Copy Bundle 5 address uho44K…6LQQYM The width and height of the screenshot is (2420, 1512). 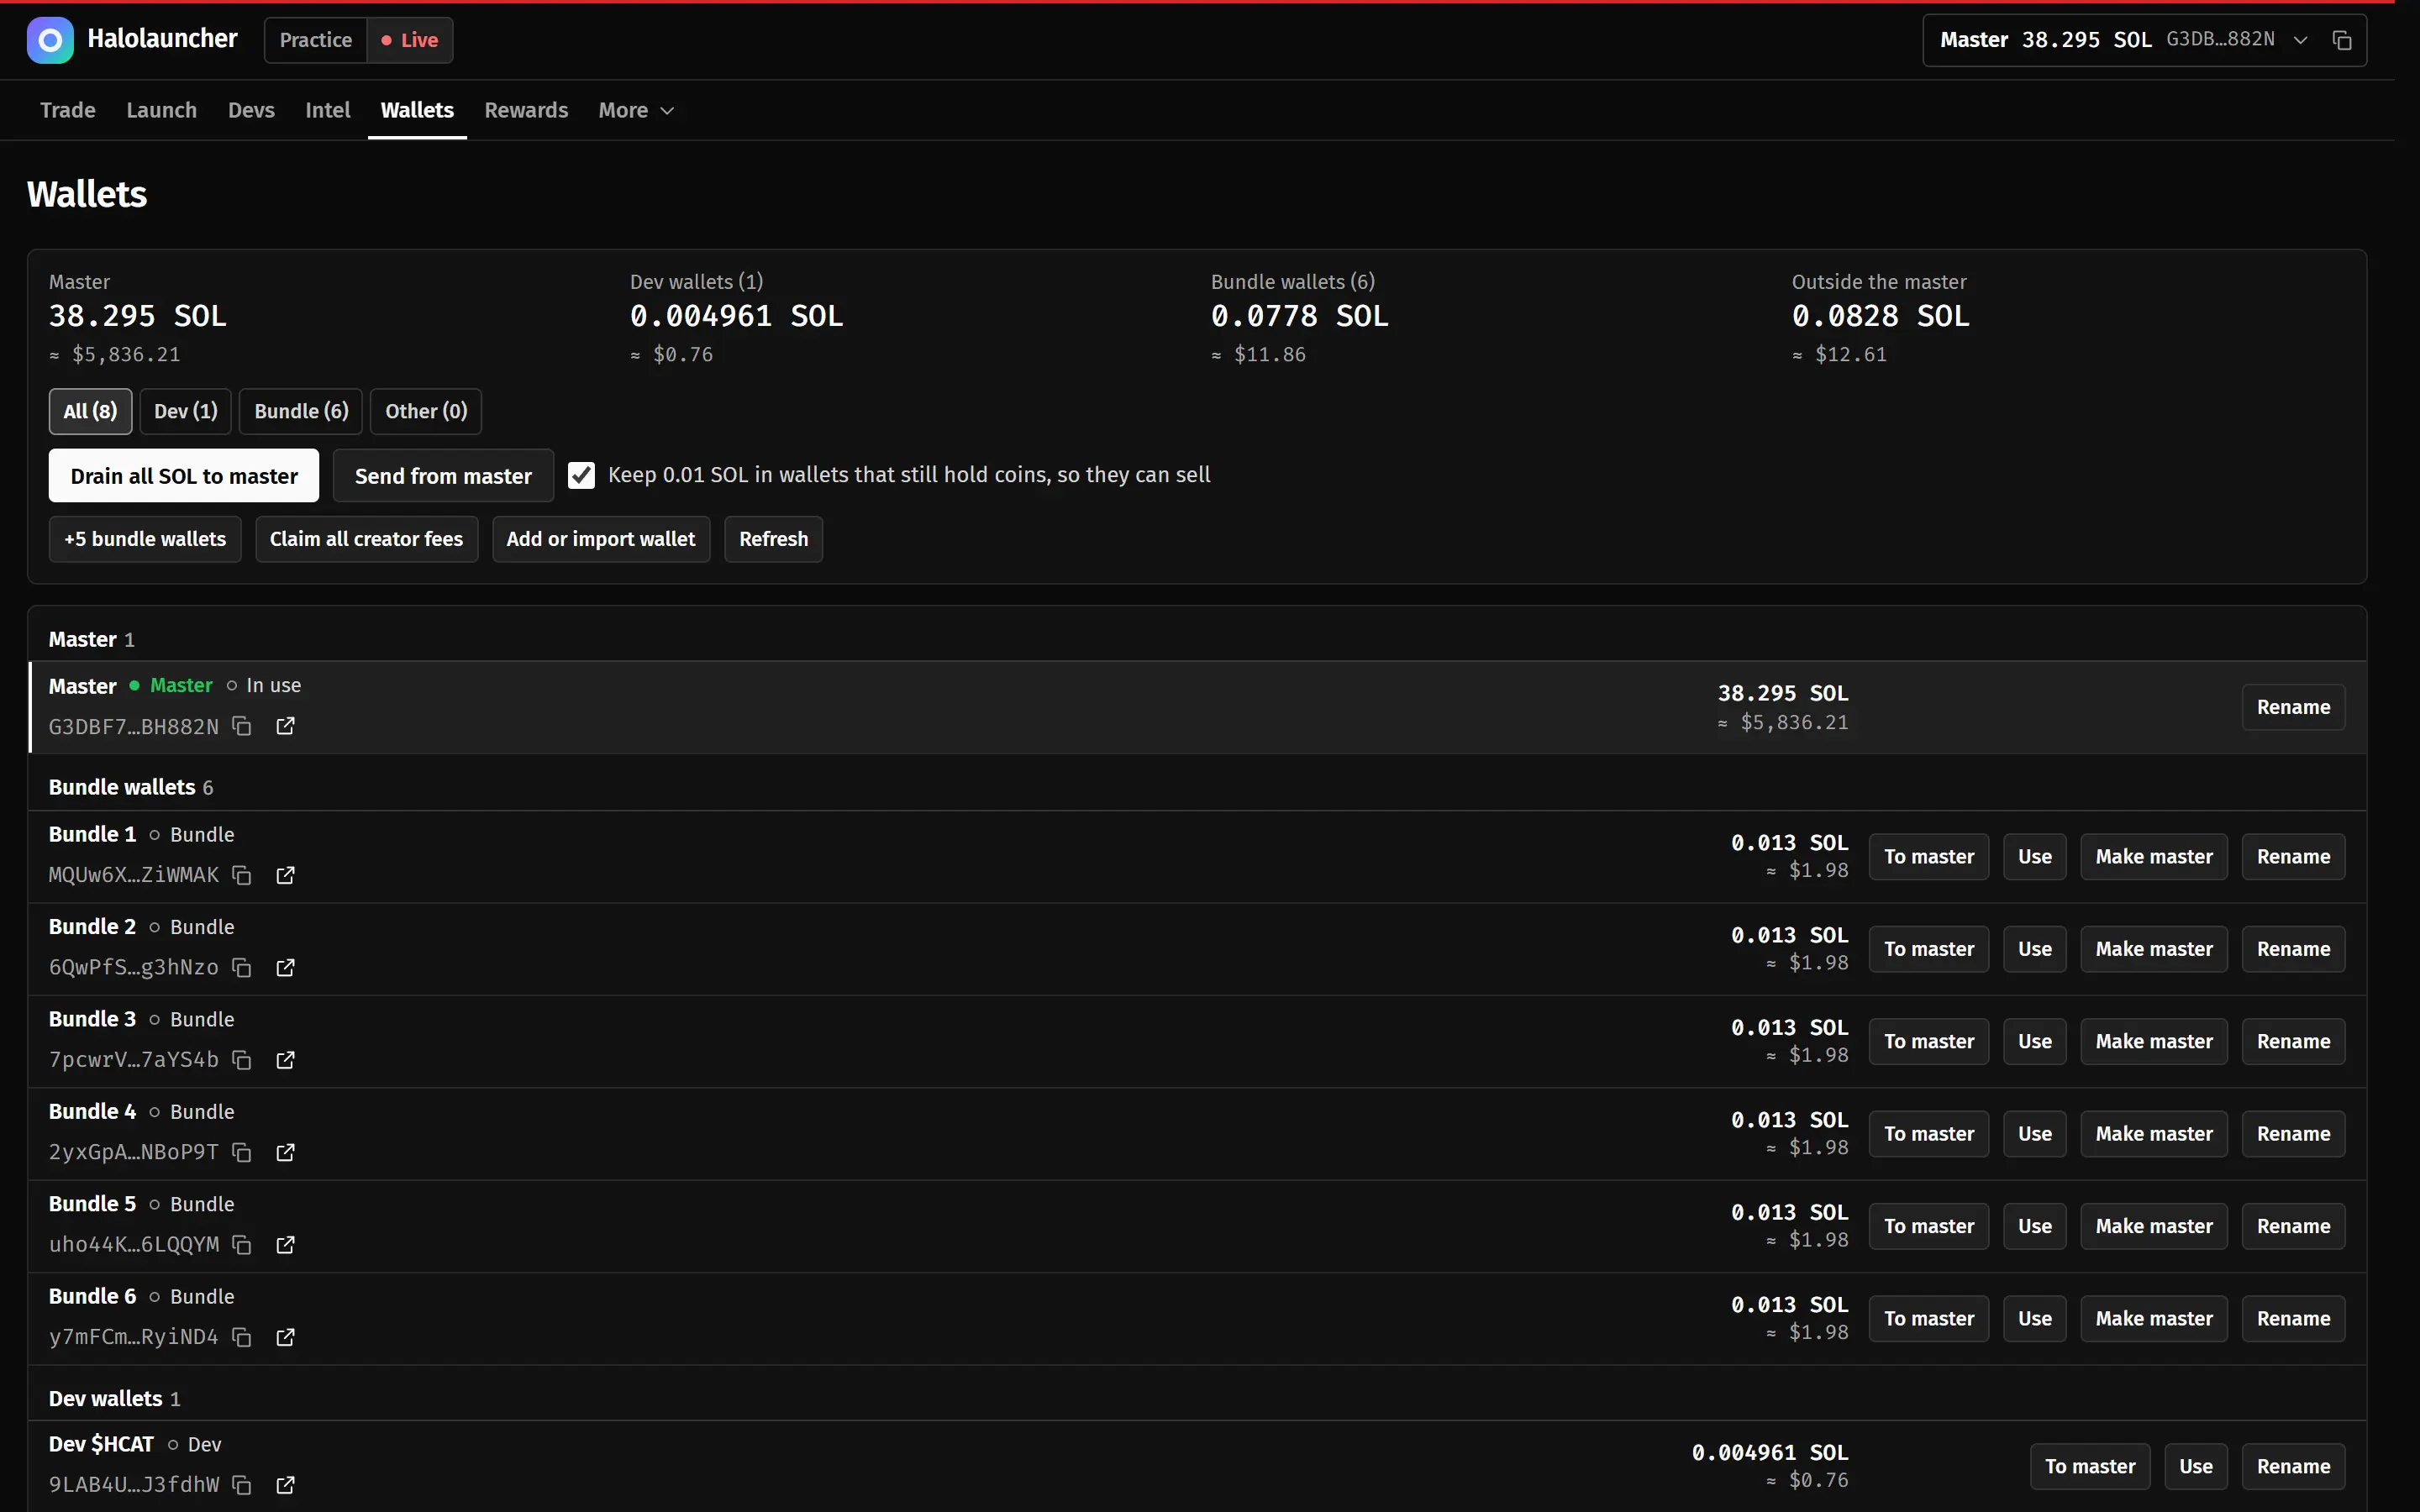pyautogui.click(x=242, y=1244)
